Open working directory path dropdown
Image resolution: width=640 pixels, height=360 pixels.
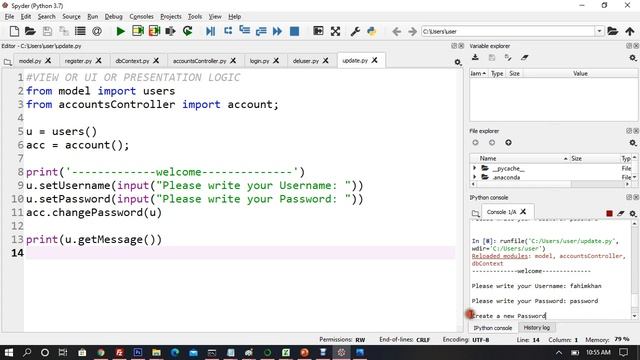[599, 31]
